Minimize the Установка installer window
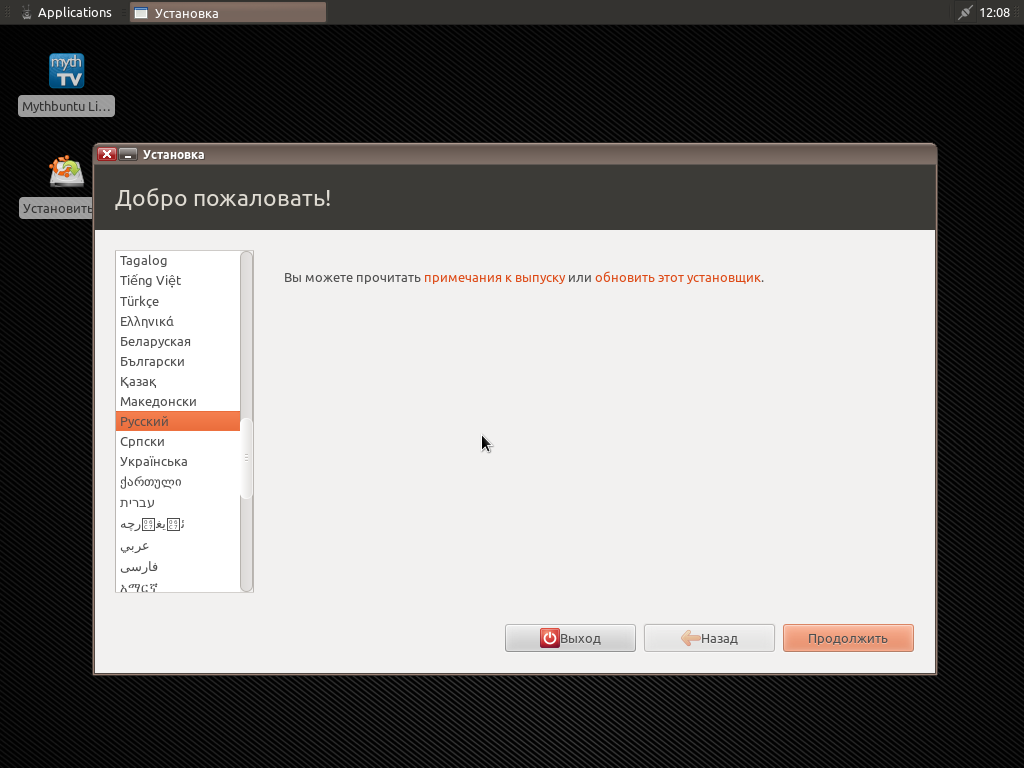Viewport: 1024px width, 768px height. [128, 155]
